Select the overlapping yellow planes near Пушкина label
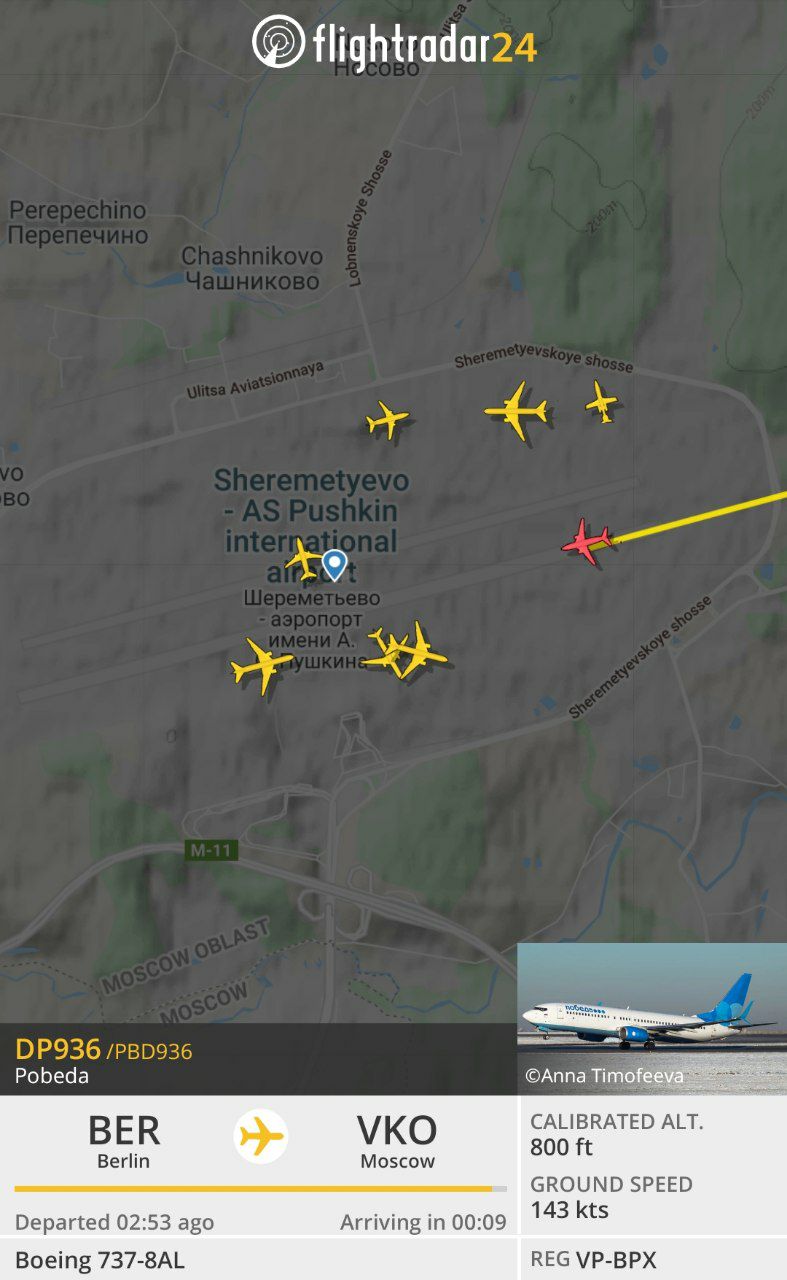 pos(404,650)
